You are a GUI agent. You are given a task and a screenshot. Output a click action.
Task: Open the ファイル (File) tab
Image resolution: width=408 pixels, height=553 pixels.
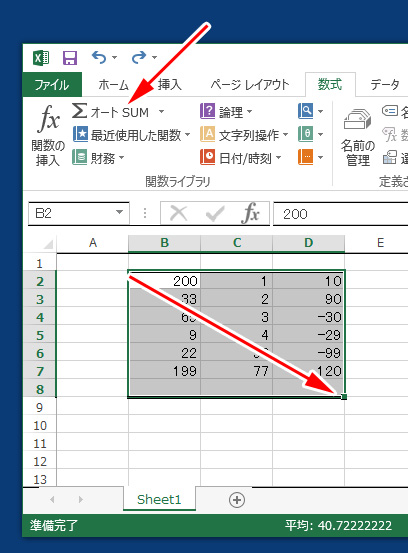(x=52, y=85)
